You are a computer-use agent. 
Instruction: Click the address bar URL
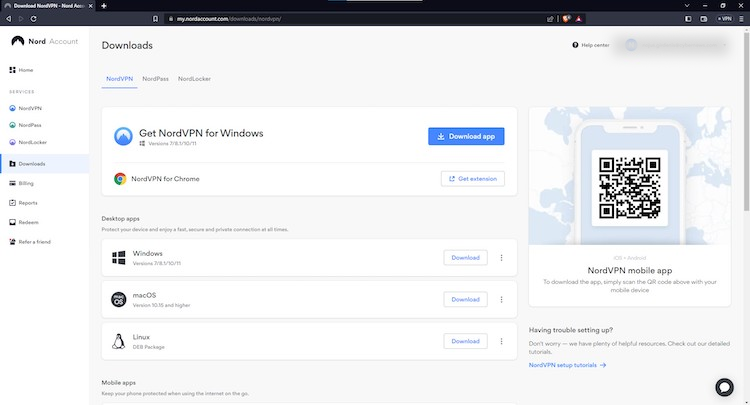pyautogui.click(x=229, y=19)
